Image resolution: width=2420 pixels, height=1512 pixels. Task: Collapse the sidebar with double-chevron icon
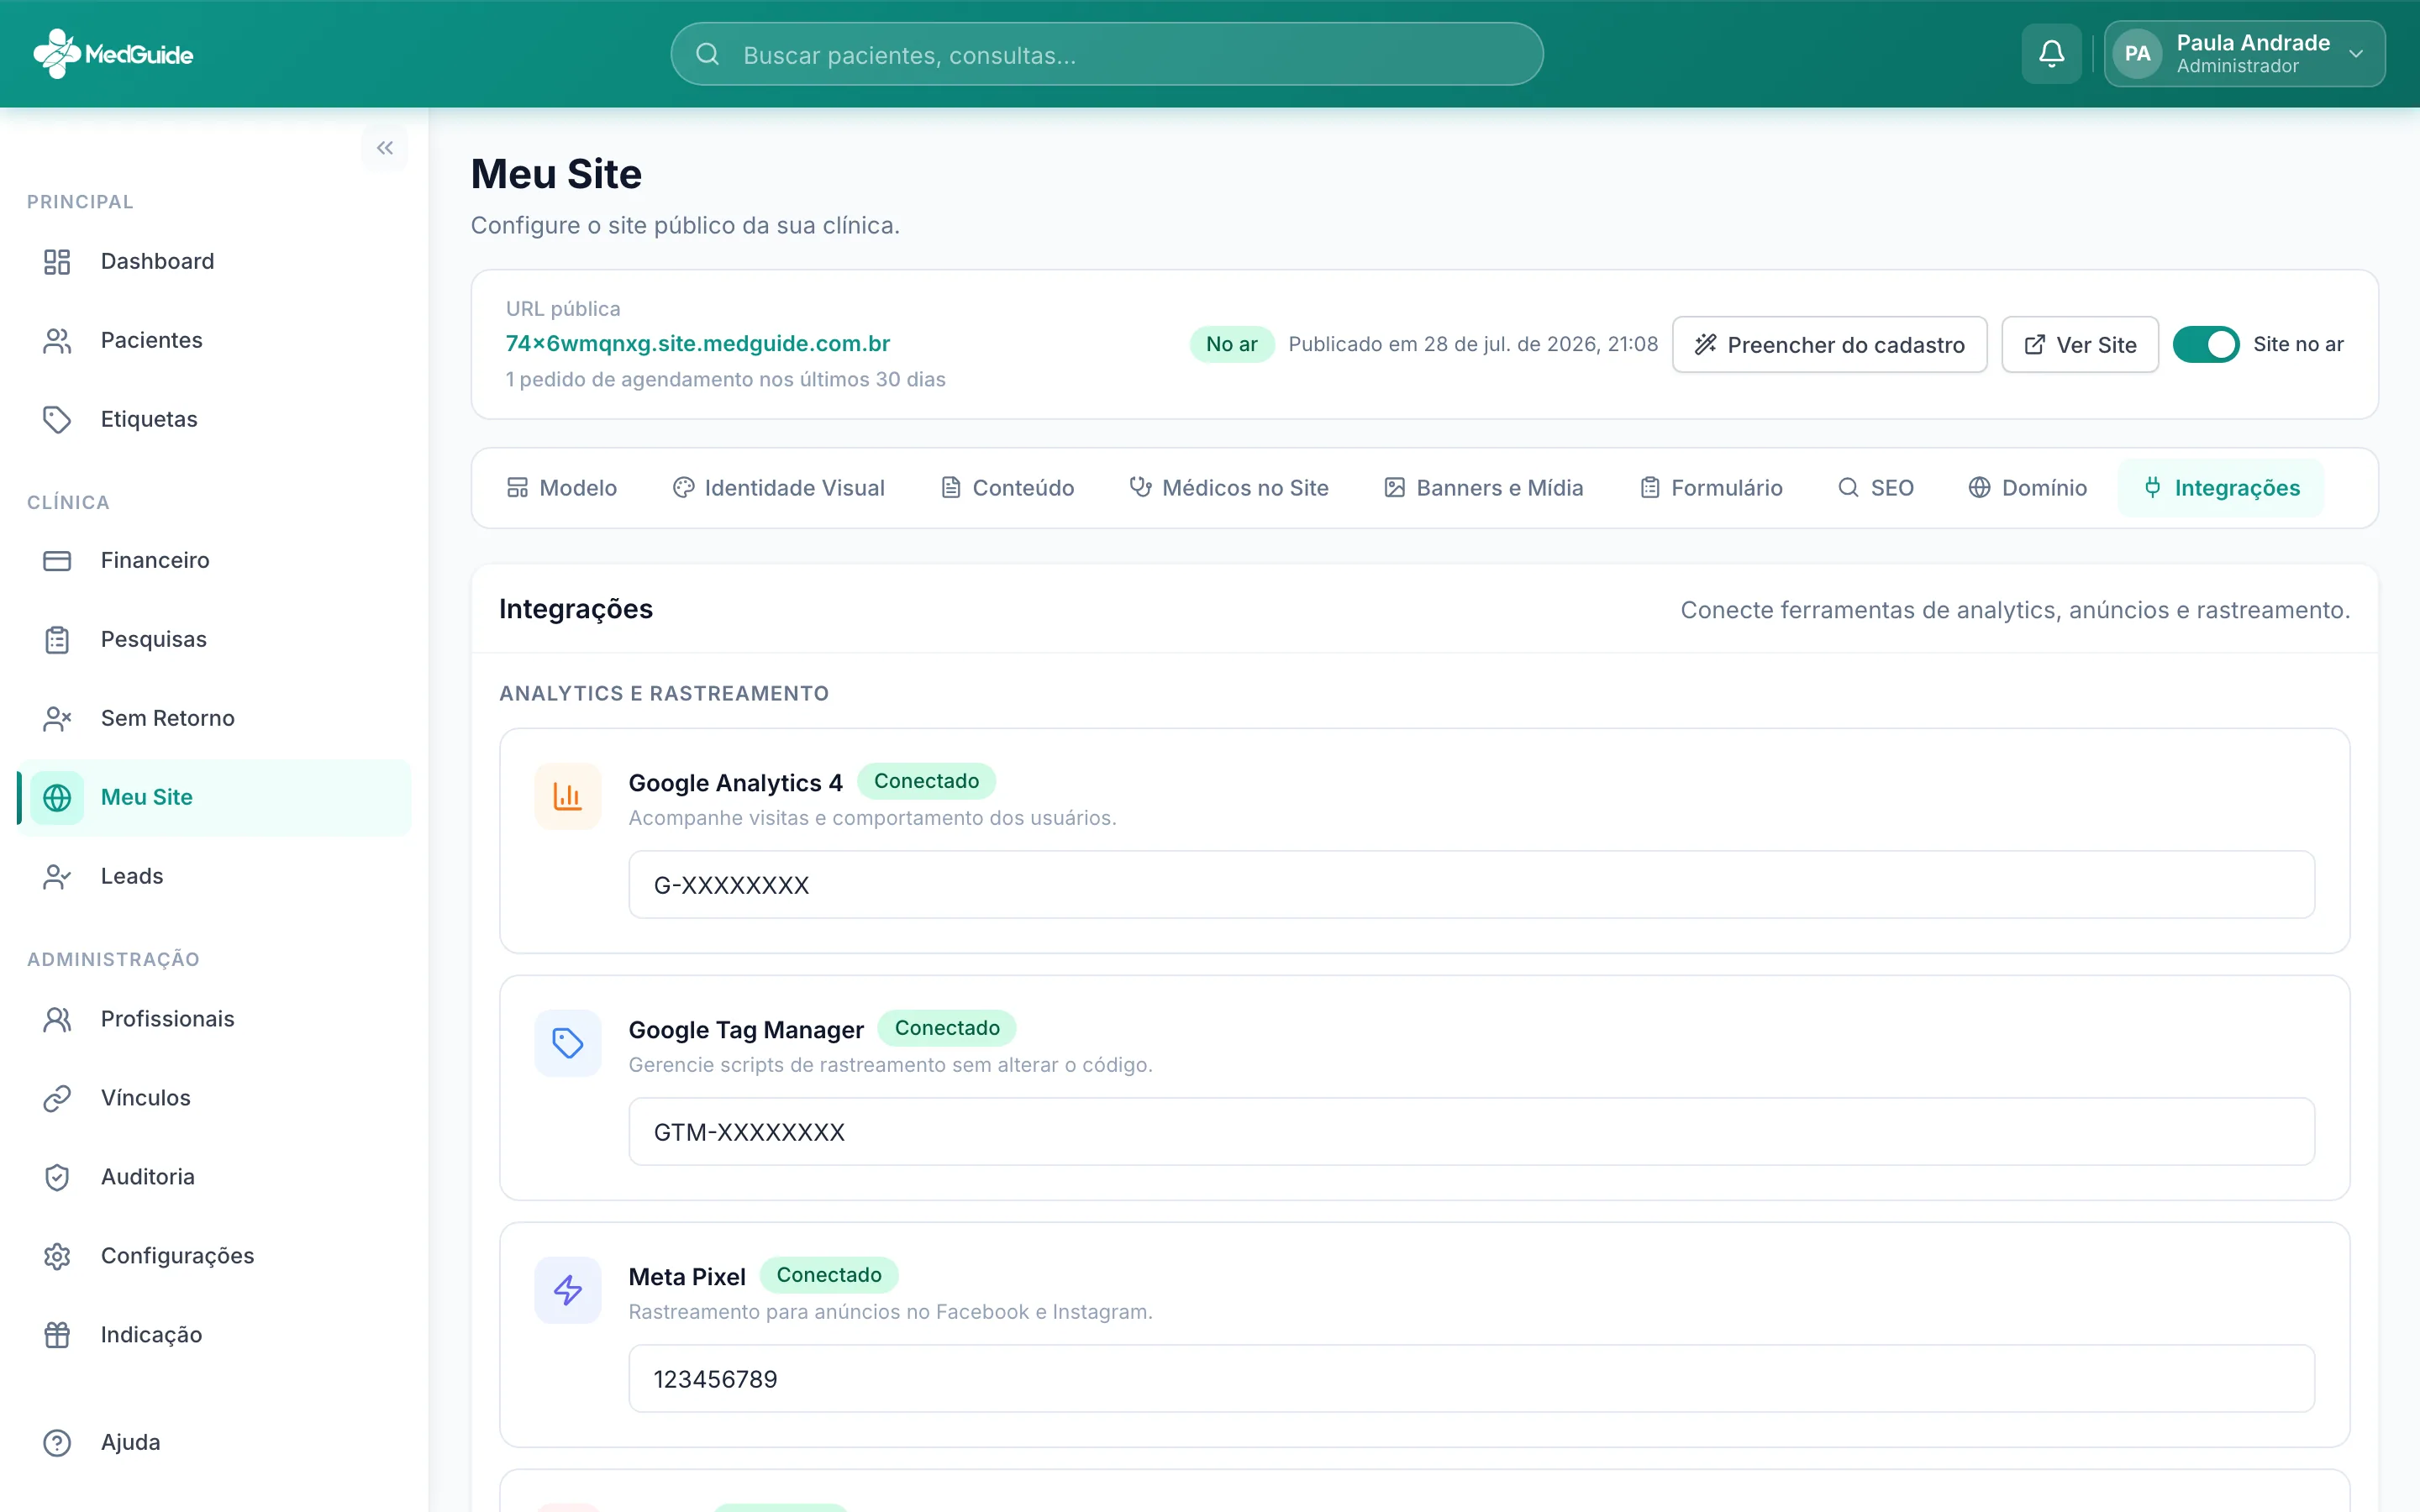pos(385,148)
